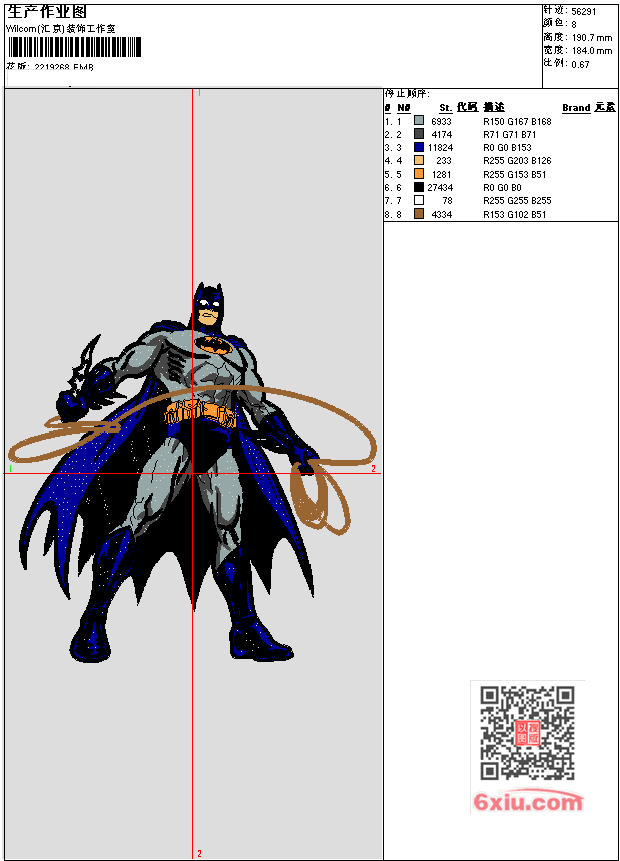Choose the white swatch in row 7
Image resolution: width=620 pixels, height=861 pixels.
tap(419, 200)
